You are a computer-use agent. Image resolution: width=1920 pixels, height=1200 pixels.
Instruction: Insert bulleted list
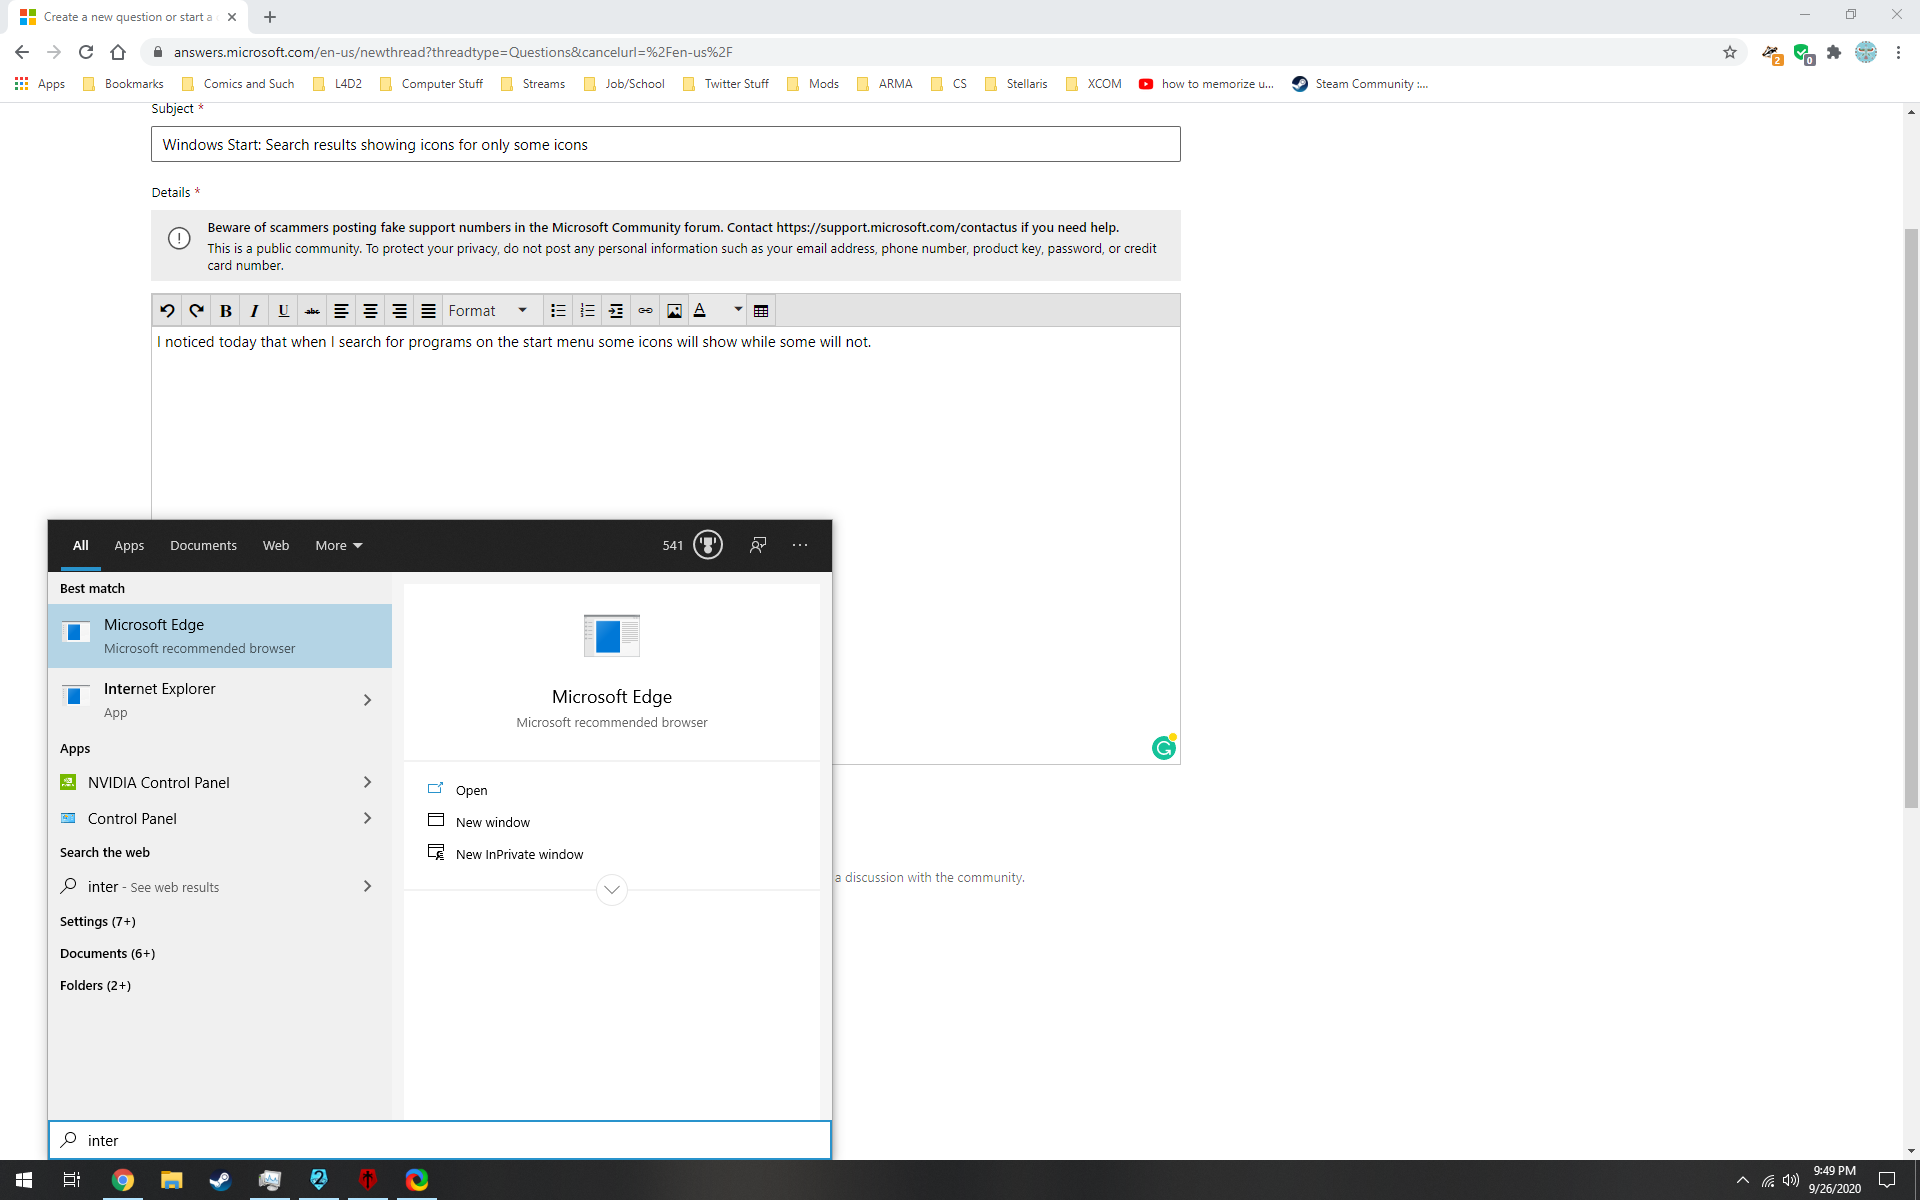(x=558, y=311)
